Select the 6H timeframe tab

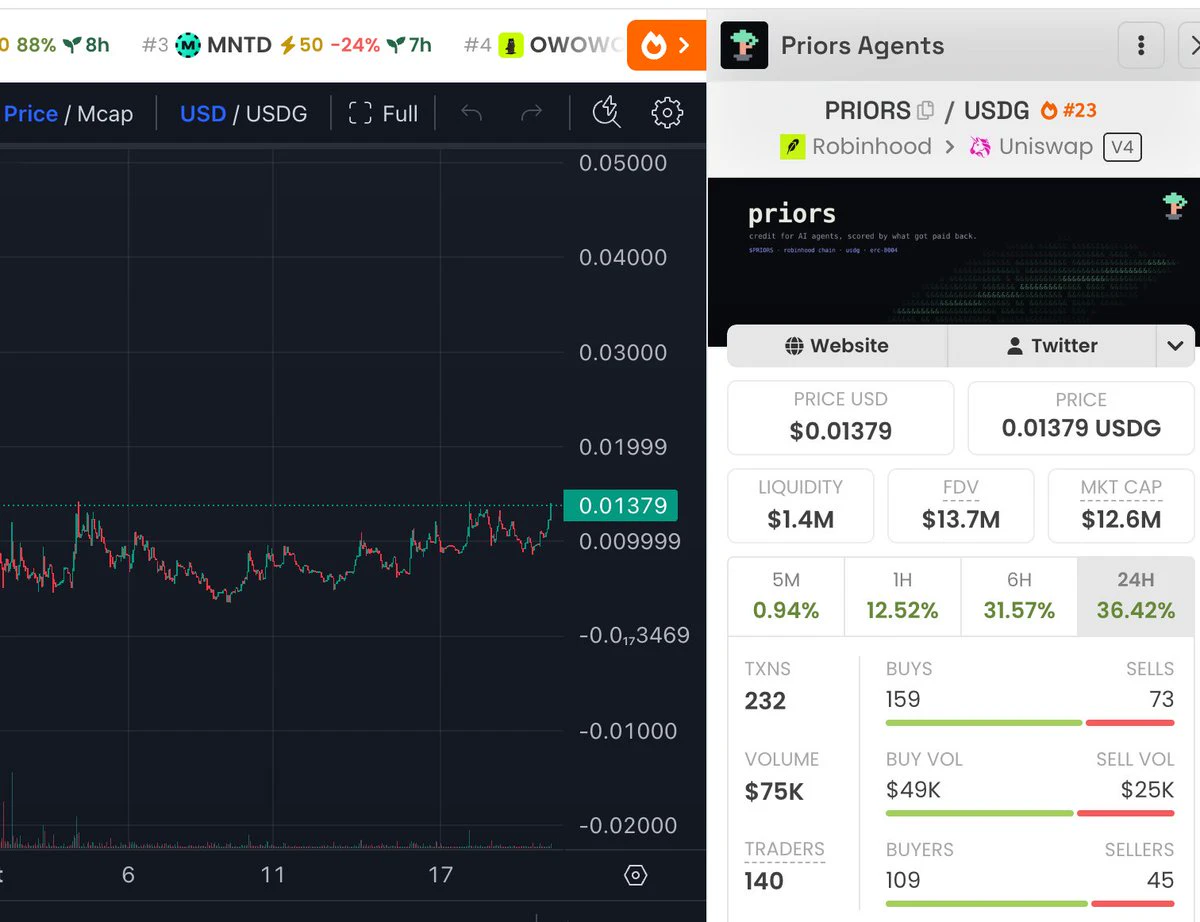point(1019,596)
